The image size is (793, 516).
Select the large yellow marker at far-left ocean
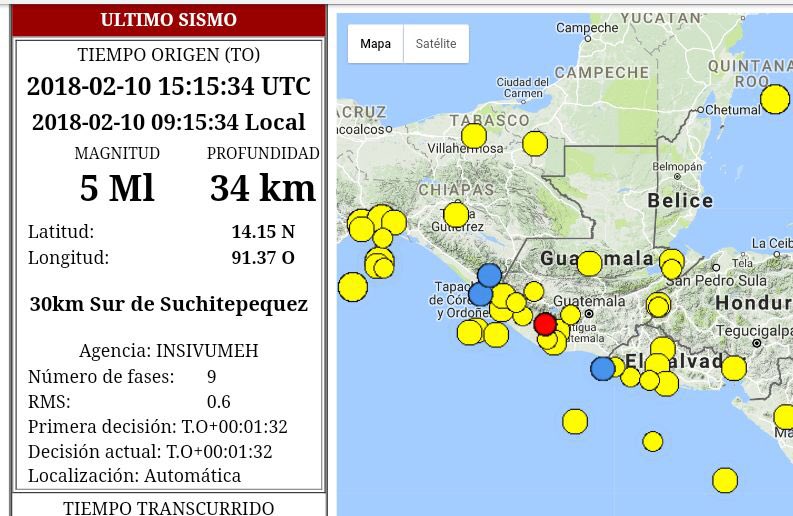pos(353,287)
